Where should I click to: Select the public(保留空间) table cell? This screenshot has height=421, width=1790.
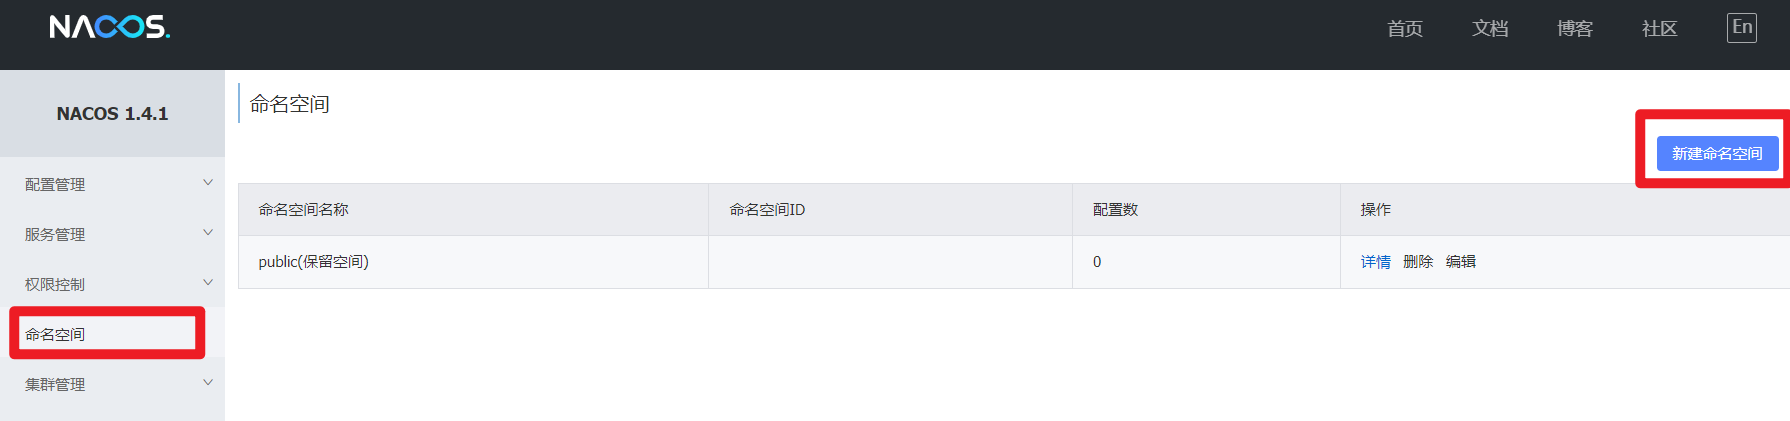(x=314, y=262)
